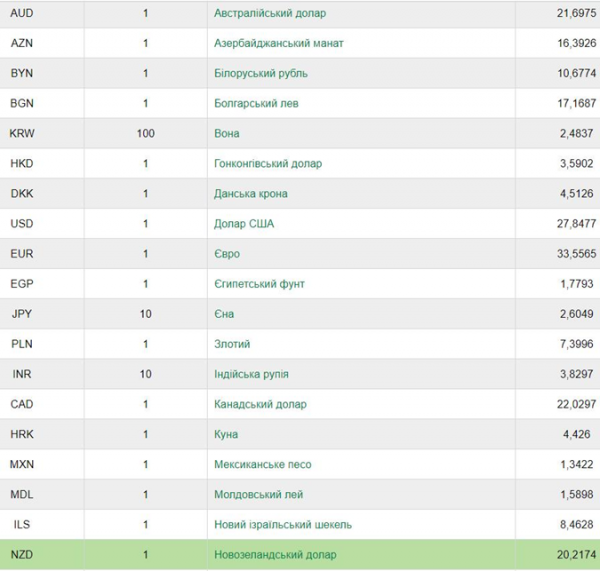Open the Куна currency link
The image size is (600, 571).
pyautogui.click(x=226, y=434)
